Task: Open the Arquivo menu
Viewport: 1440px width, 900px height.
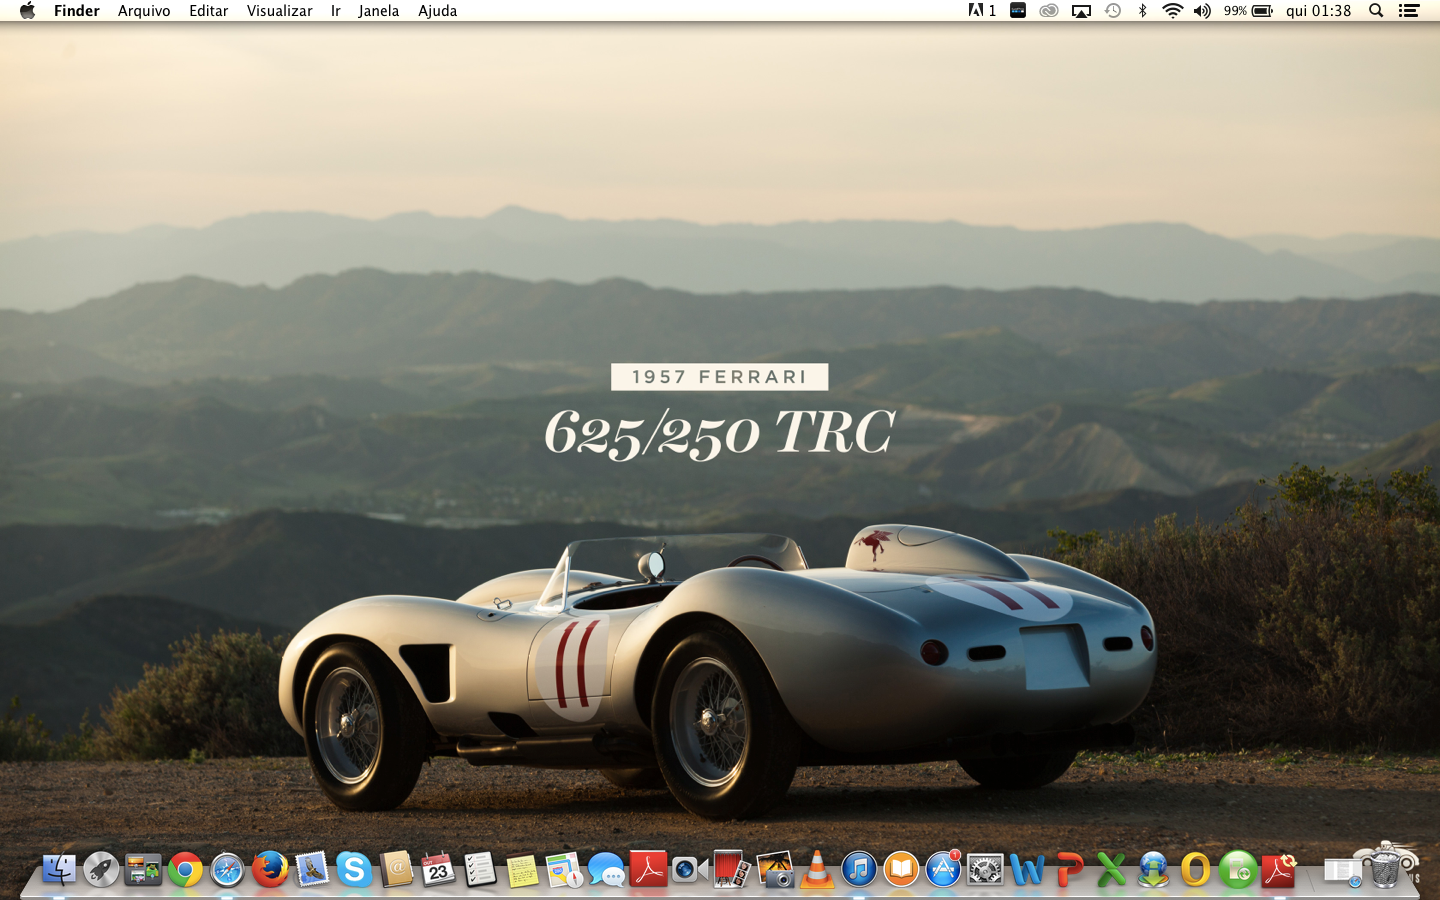Action: (144, 10)
